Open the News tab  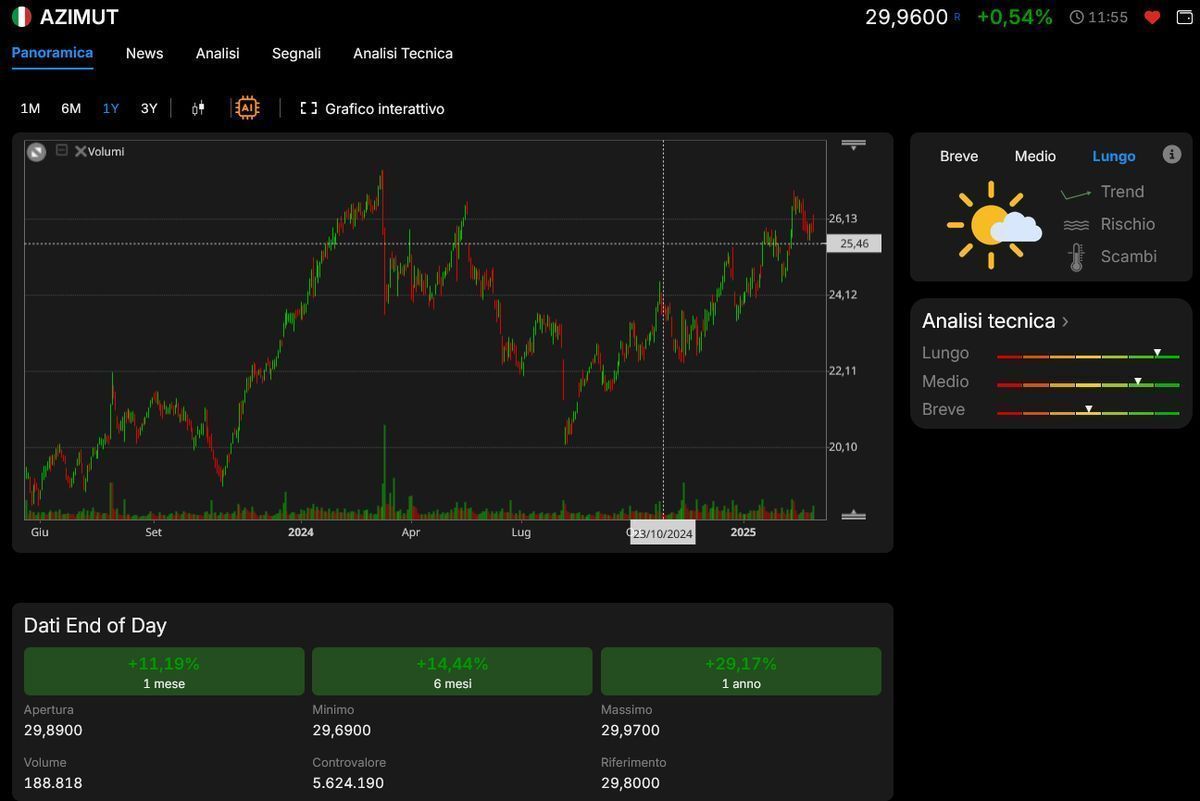(144, 53)
